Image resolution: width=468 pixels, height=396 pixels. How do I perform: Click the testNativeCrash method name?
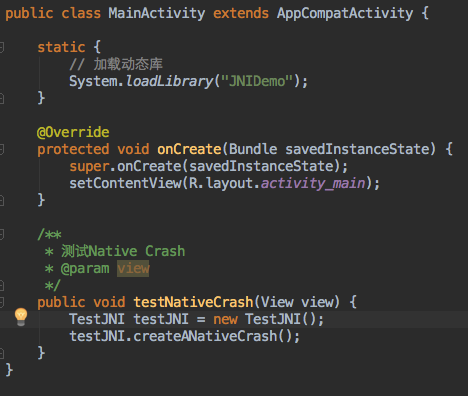[x=193, y=302]
